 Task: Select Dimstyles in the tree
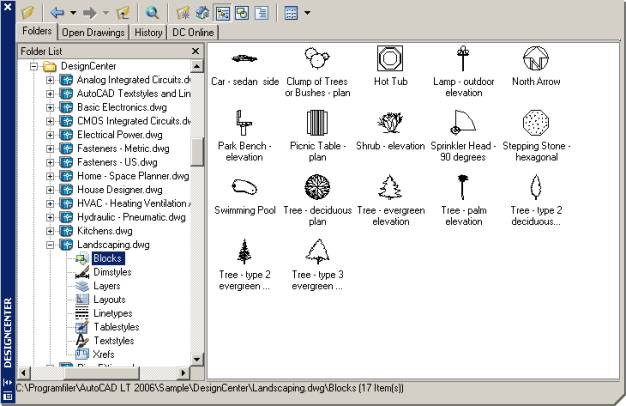pos(112,272)
